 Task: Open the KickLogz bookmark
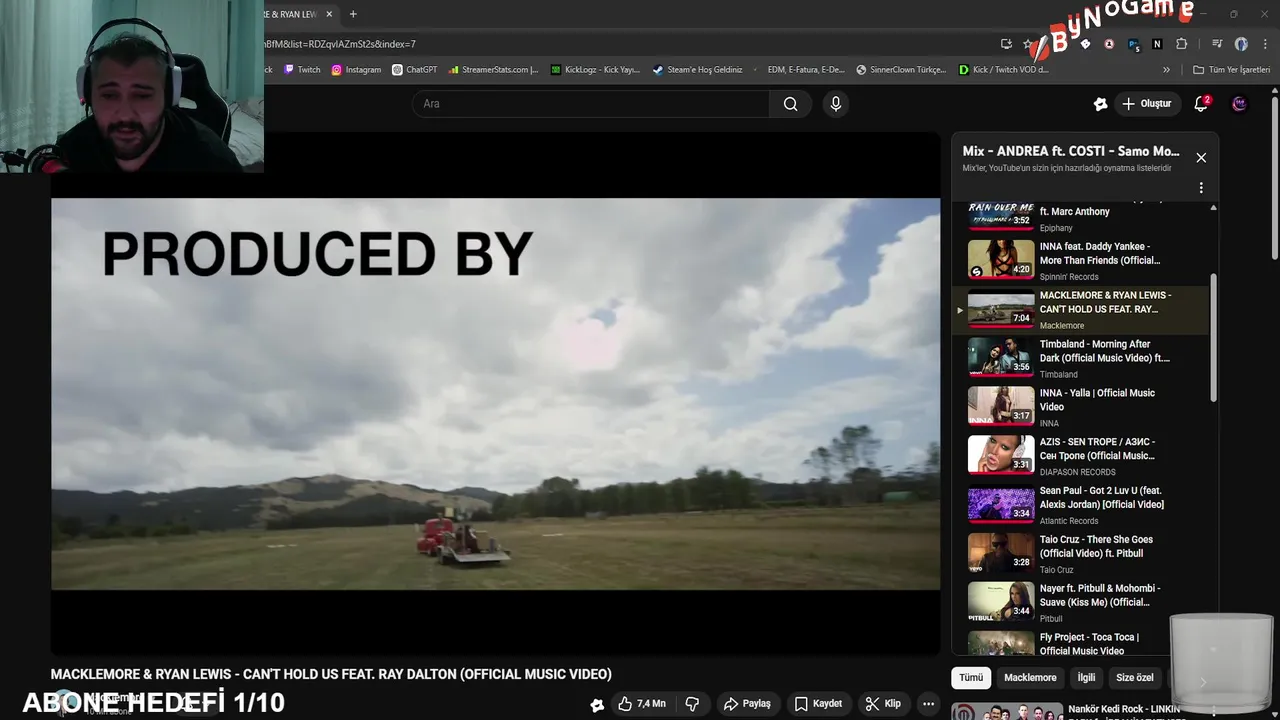coord(595,70)
